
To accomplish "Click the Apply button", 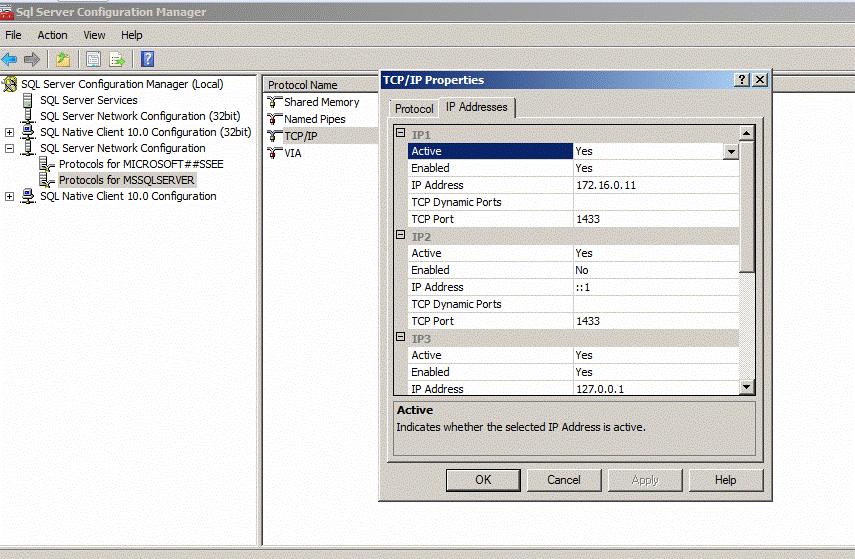I will coord(645,480).
